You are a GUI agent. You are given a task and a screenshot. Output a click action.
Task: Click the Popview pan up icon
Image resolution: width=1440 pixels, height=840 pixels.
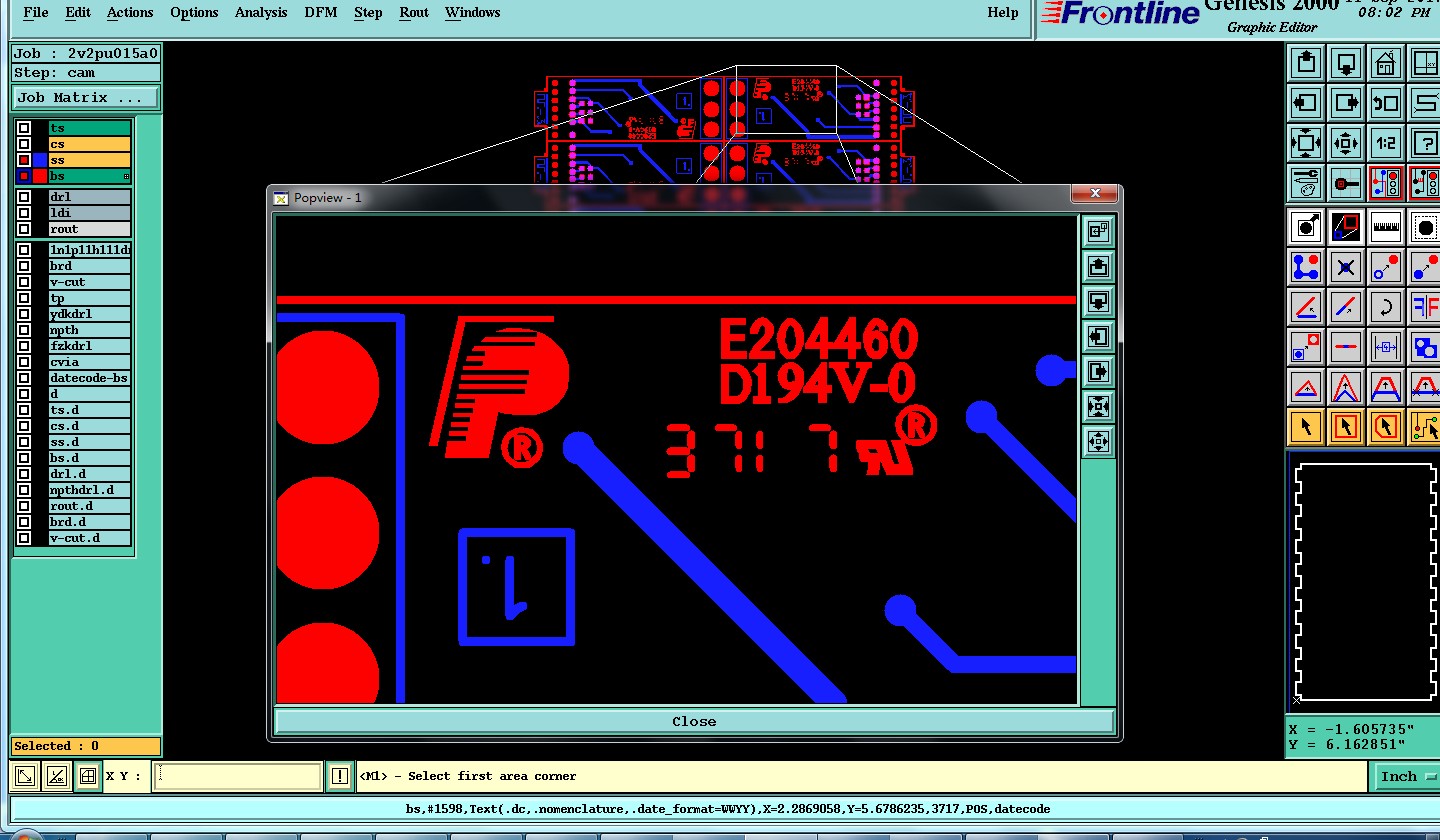[1098, 267]
